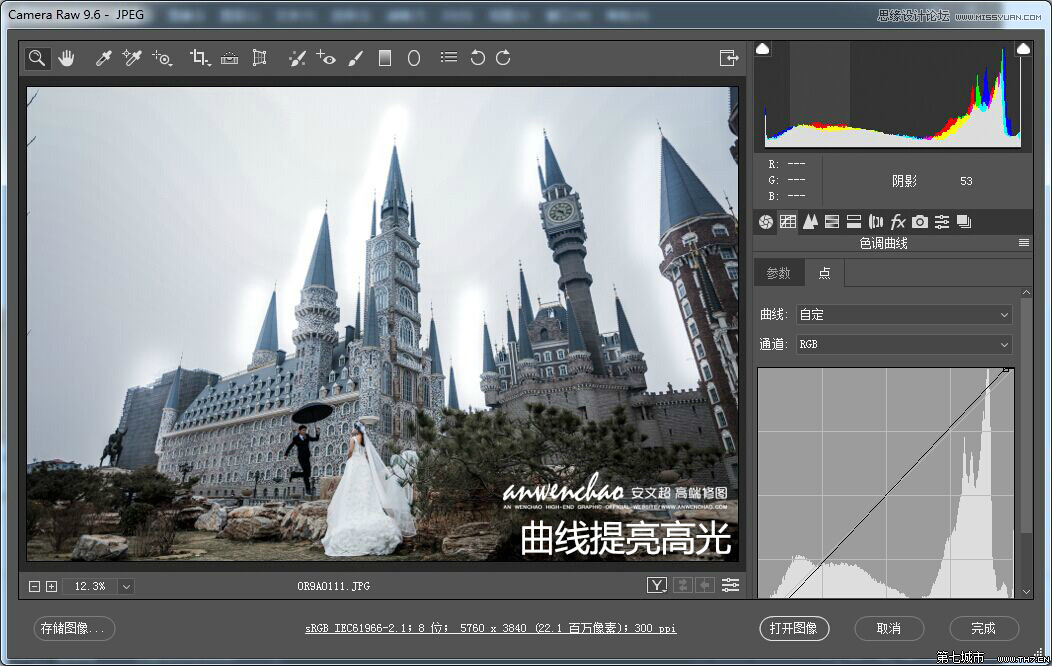1052x666 pixels.
Task: Open the tone curve panel flyout menu
Action: click(1024, 243)
